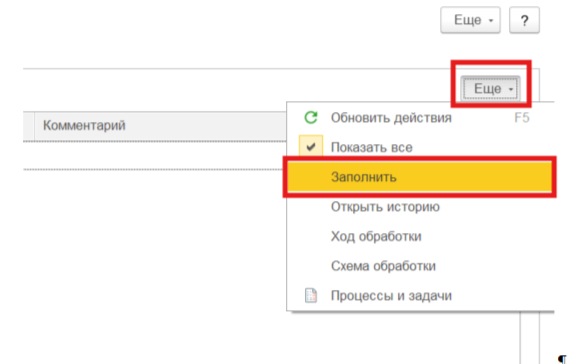Click the arrow on the highlighted Еще button
579x364 pixels.
tap(511, 89)
